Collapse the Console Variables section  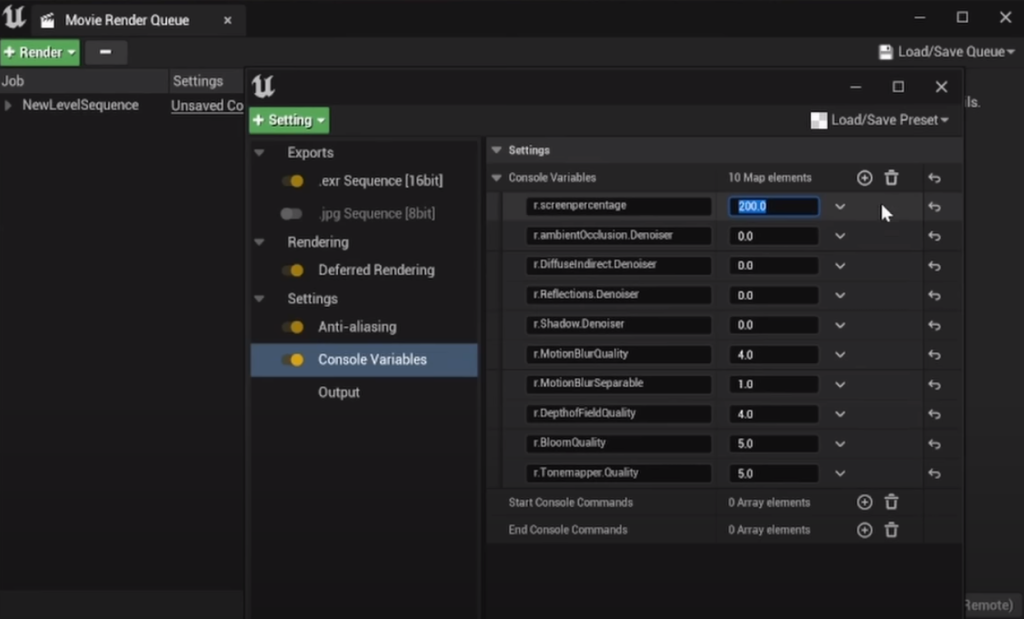click(497, 178)
